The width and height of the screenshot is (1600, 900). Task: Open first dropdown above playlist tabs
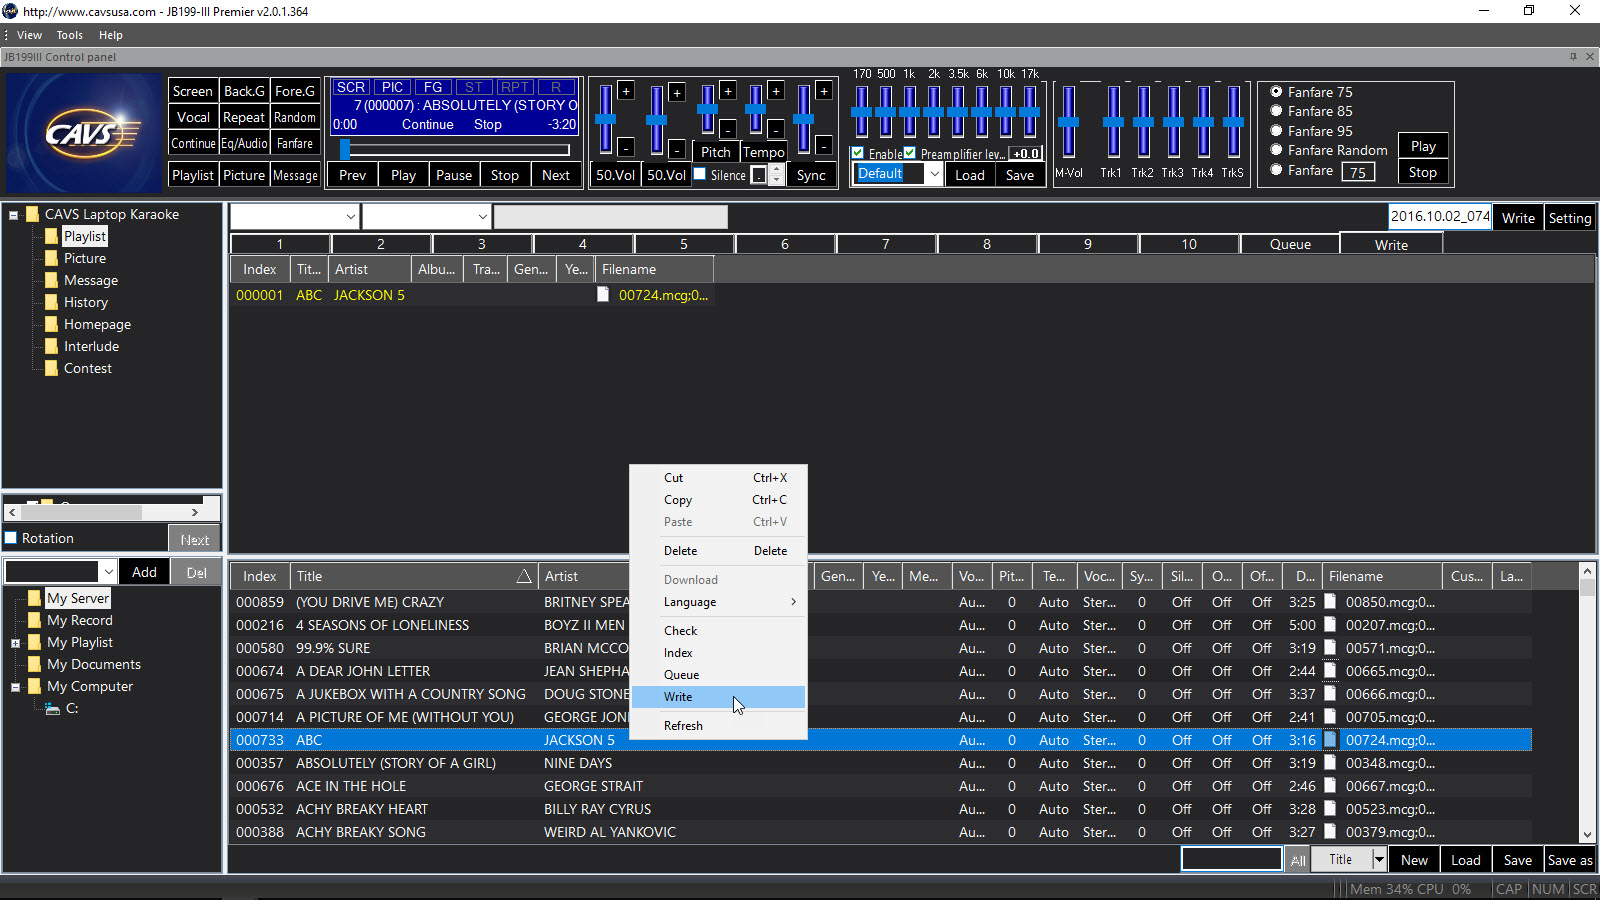point(351,216)
